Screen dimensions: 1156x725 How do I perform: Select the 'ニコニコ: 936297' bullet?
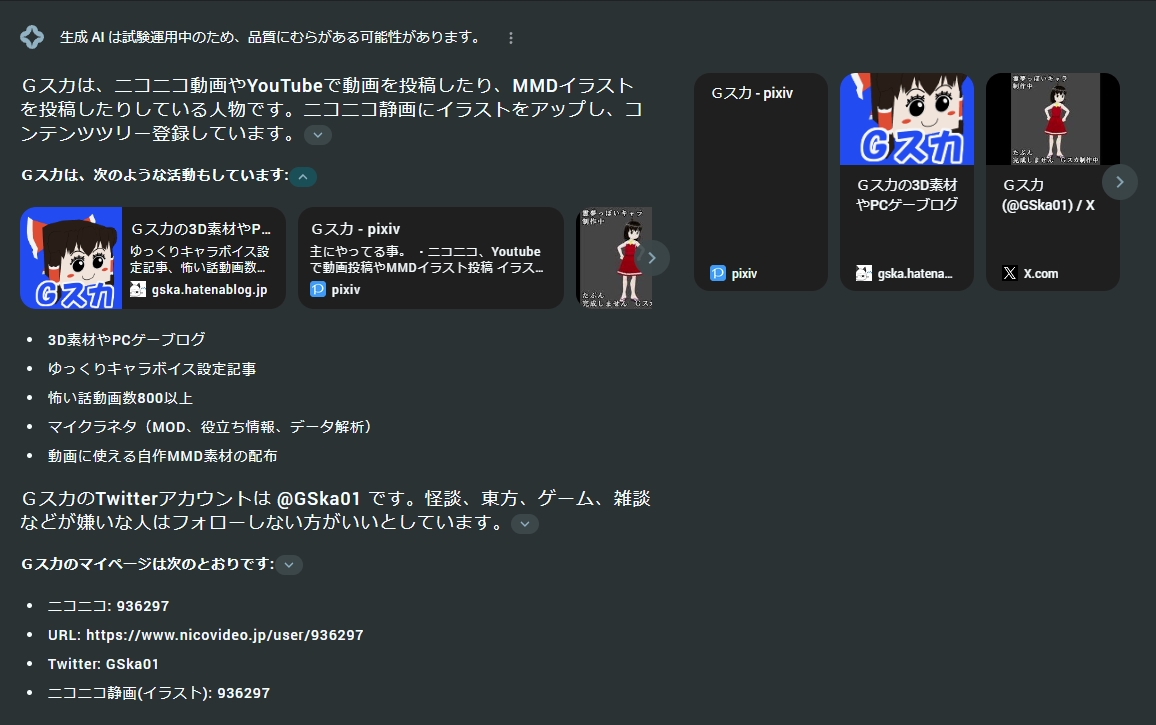[x=108, y=606]
